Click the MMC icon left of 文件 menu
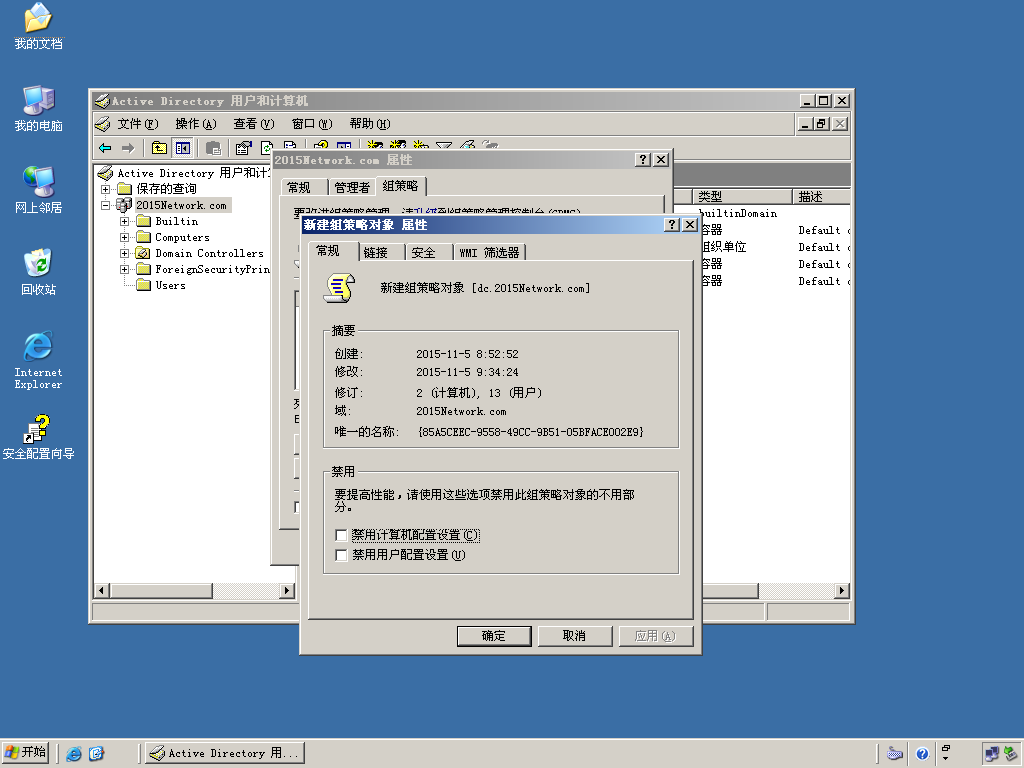1024x768 pixels. 103,123
